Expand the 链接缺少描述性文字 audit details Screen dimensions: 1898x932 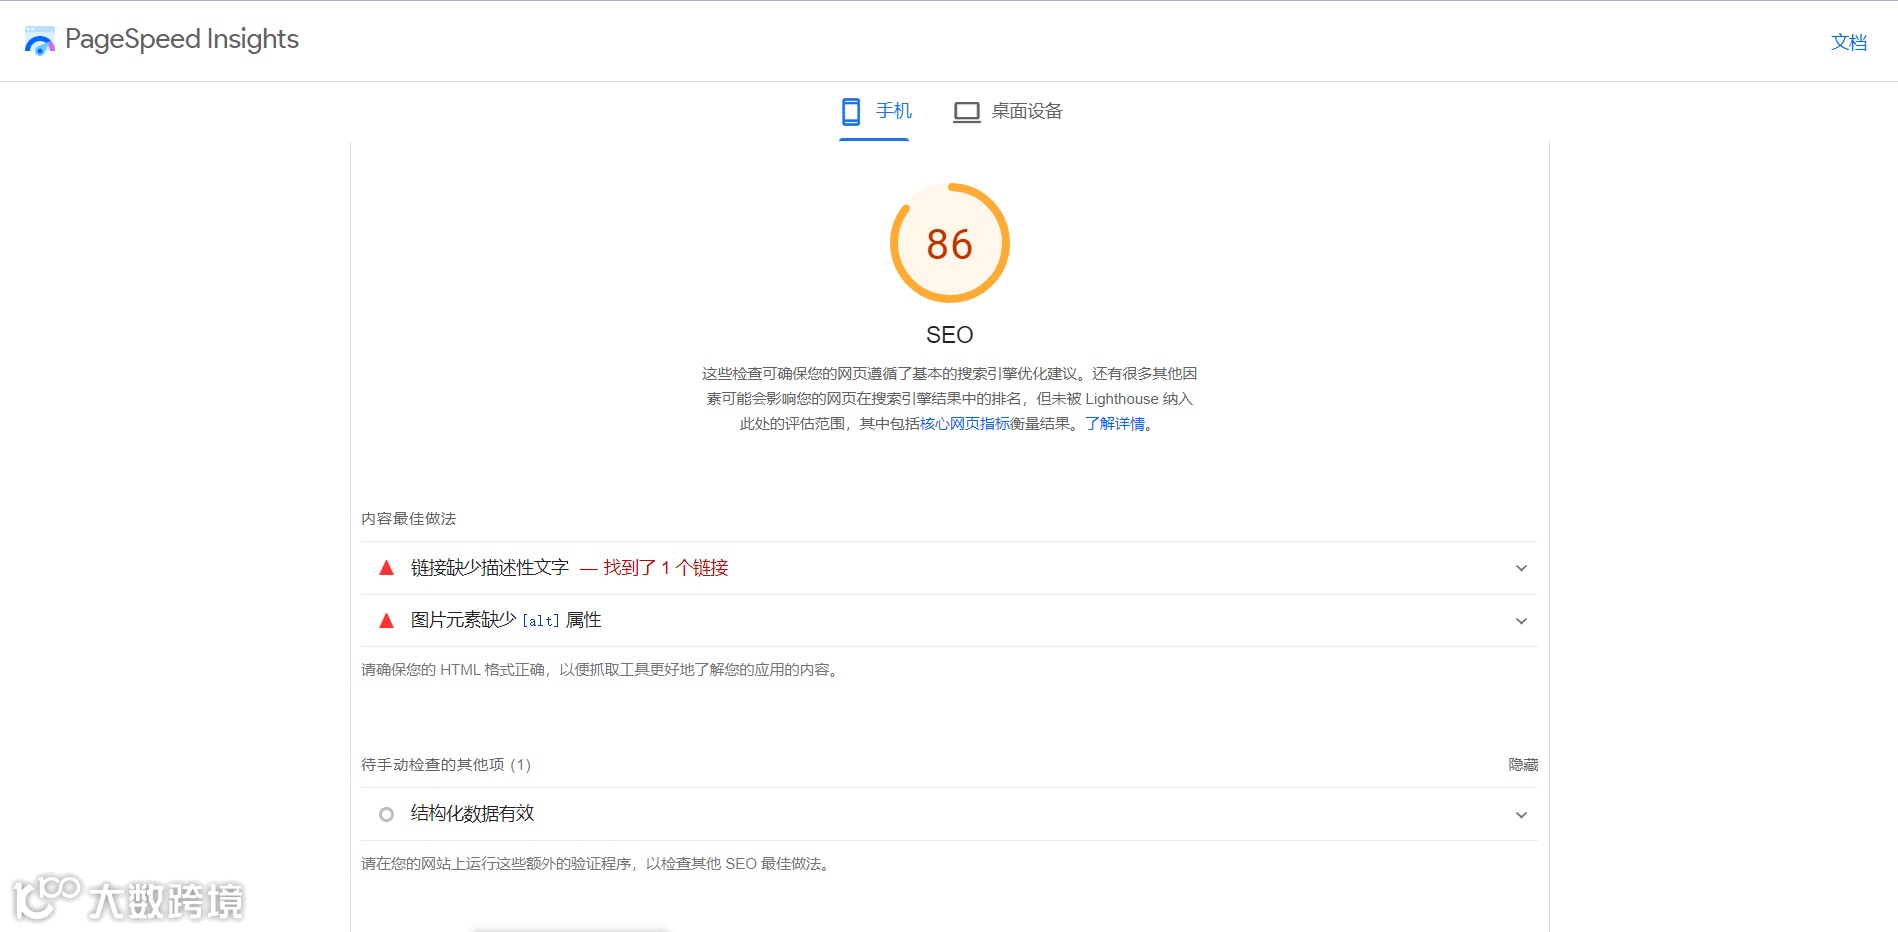pyautogui.click(x=1521, y=567)
